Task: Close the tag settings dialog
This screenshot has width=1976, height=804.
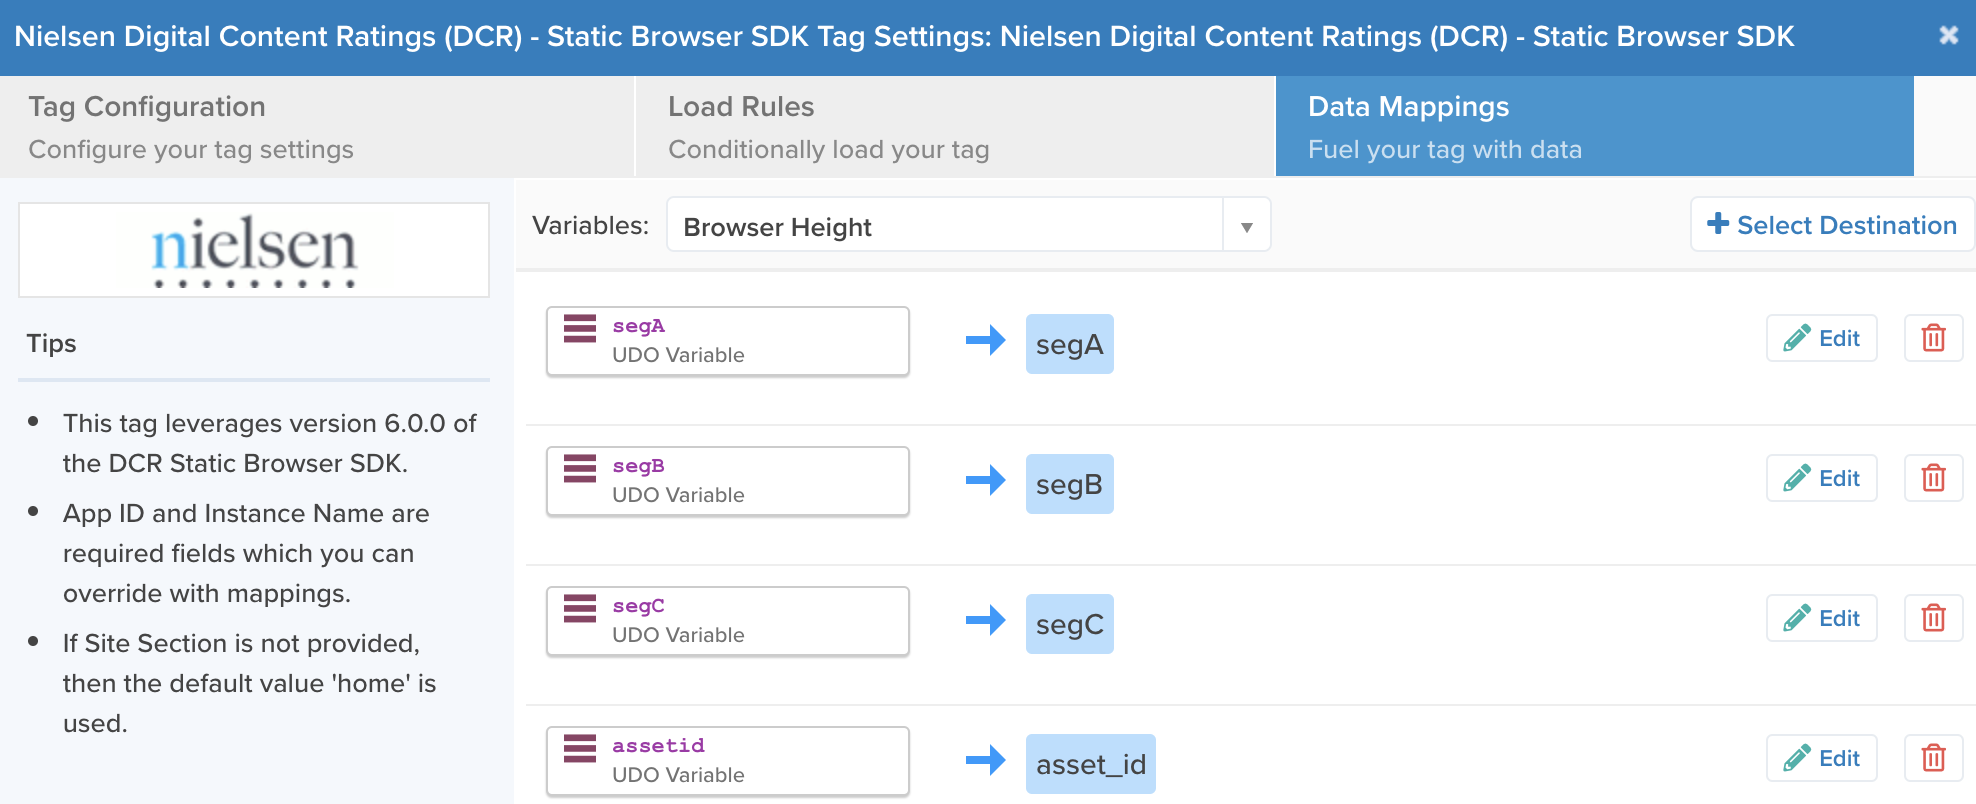Action: (1948, 36)
